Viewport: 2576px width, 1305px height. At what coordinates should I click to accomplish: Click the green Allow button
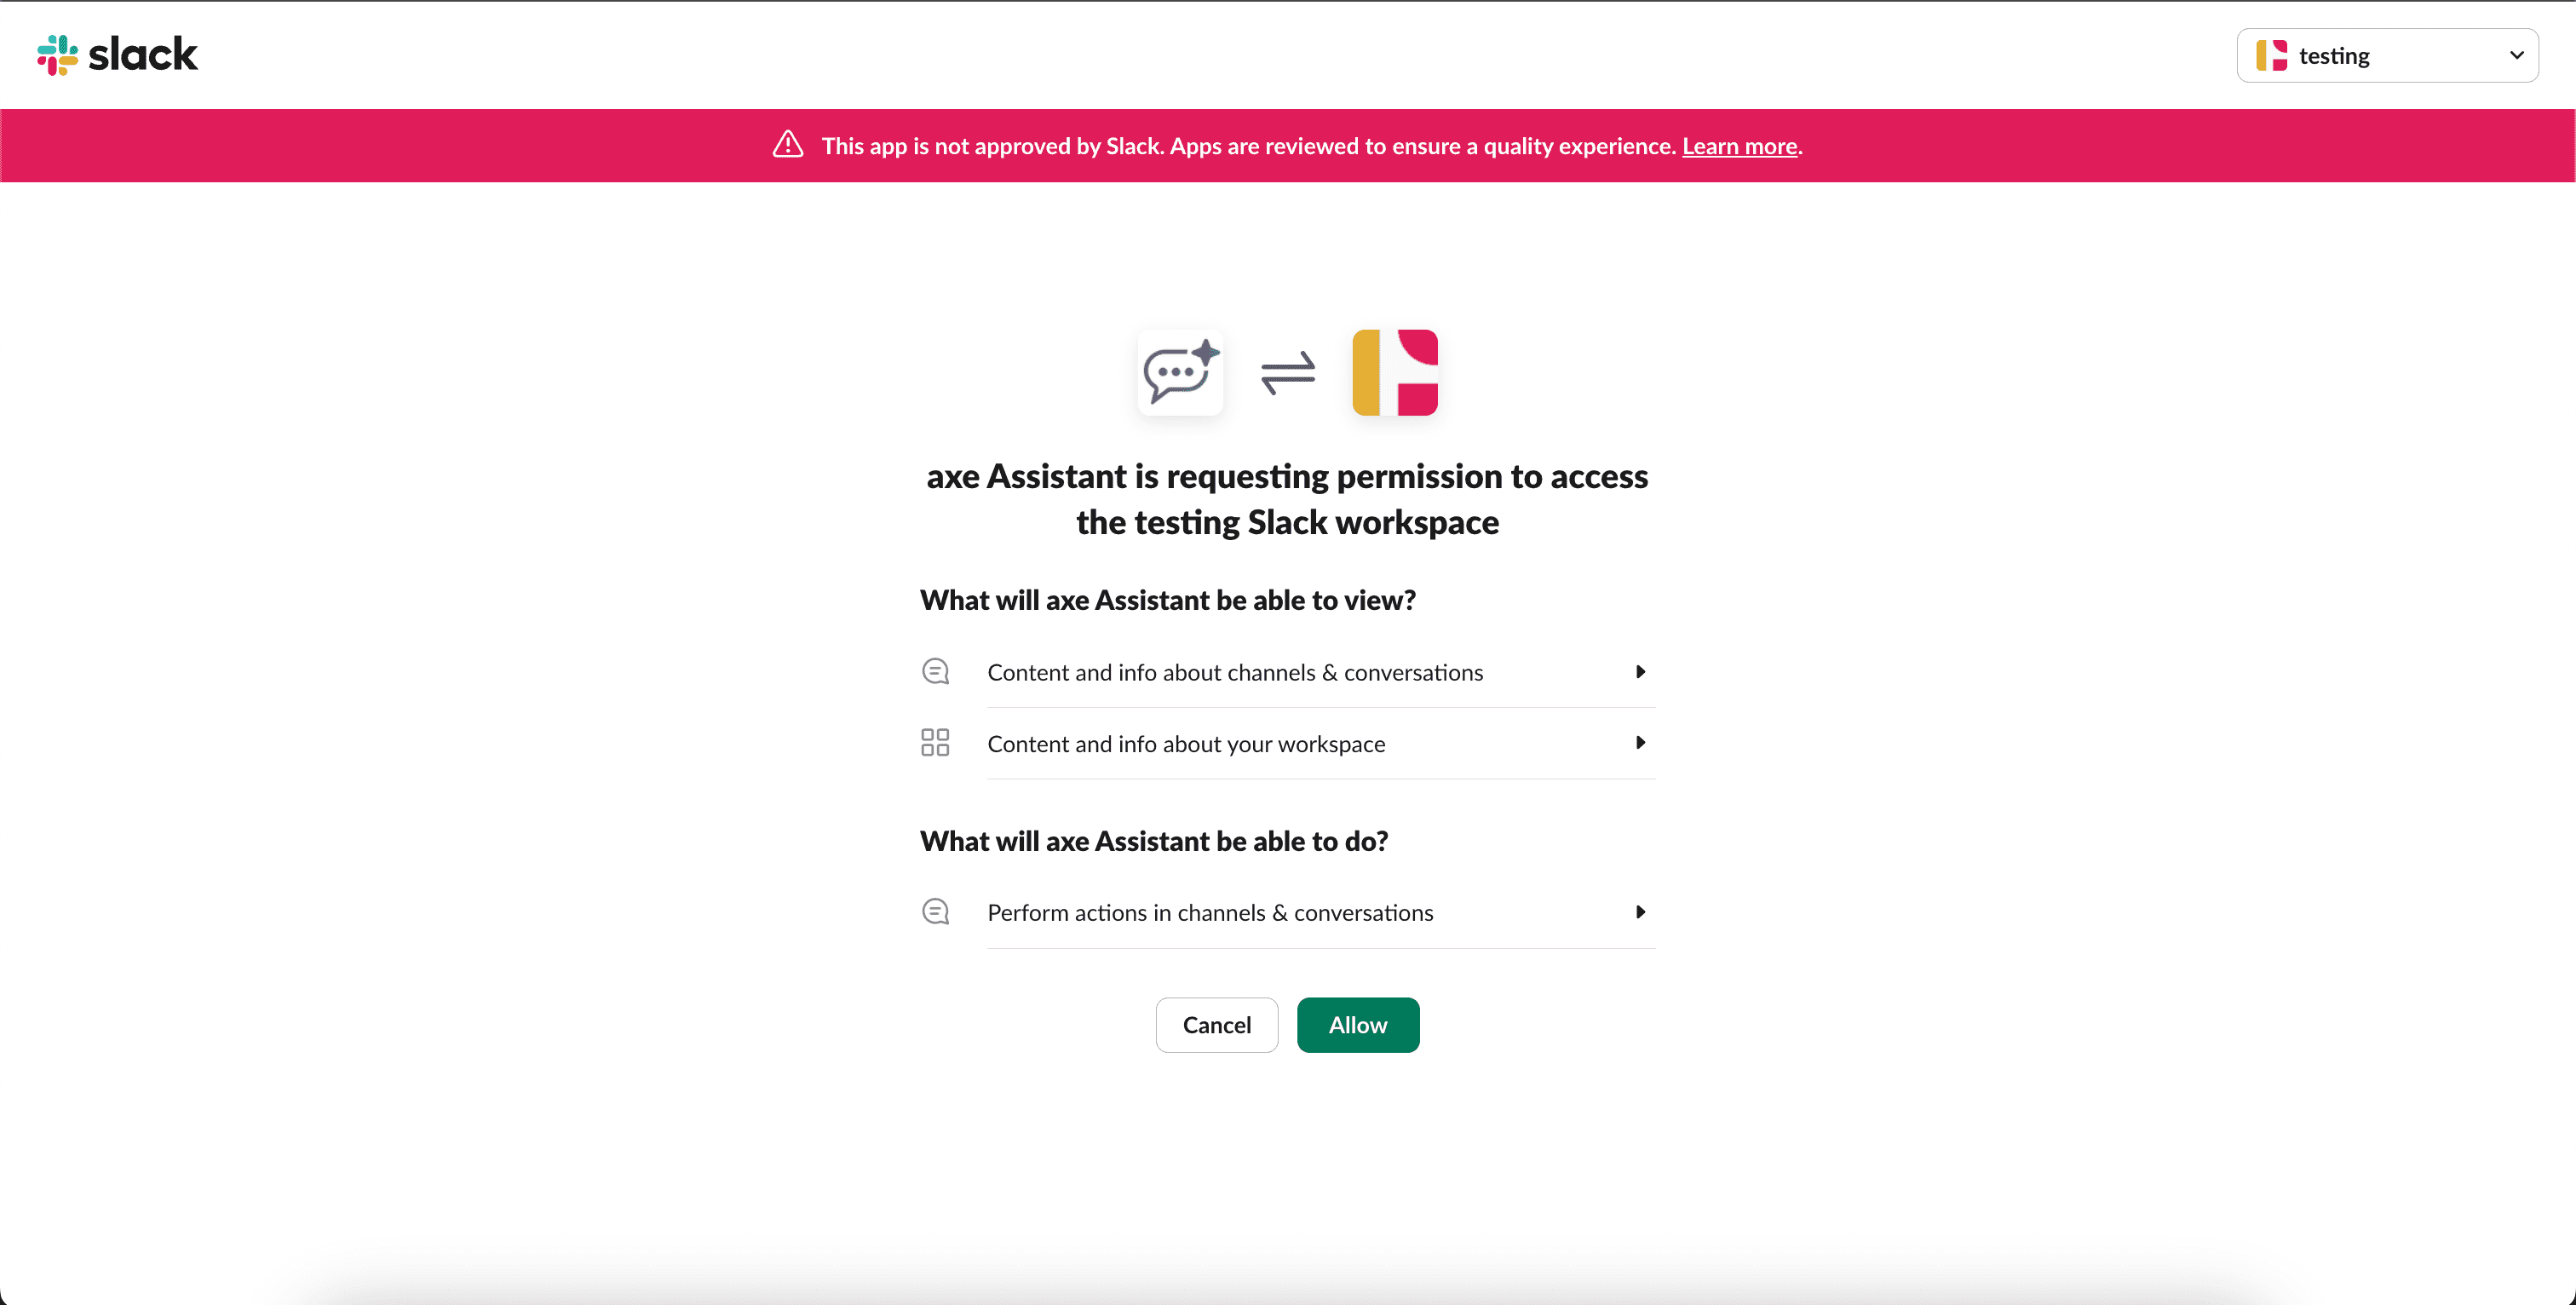(1358, 1025)
